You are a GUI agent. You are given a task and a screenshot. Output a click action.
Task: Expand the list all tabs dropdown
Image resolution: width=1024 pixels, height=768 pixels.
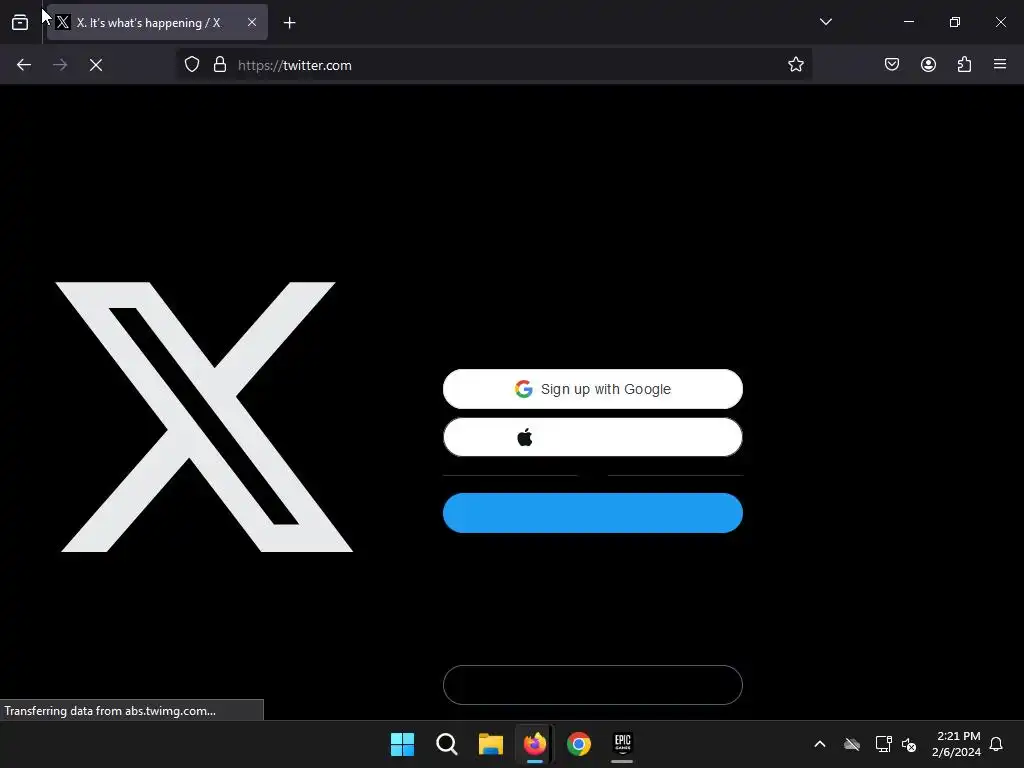[x=825, y=22]
